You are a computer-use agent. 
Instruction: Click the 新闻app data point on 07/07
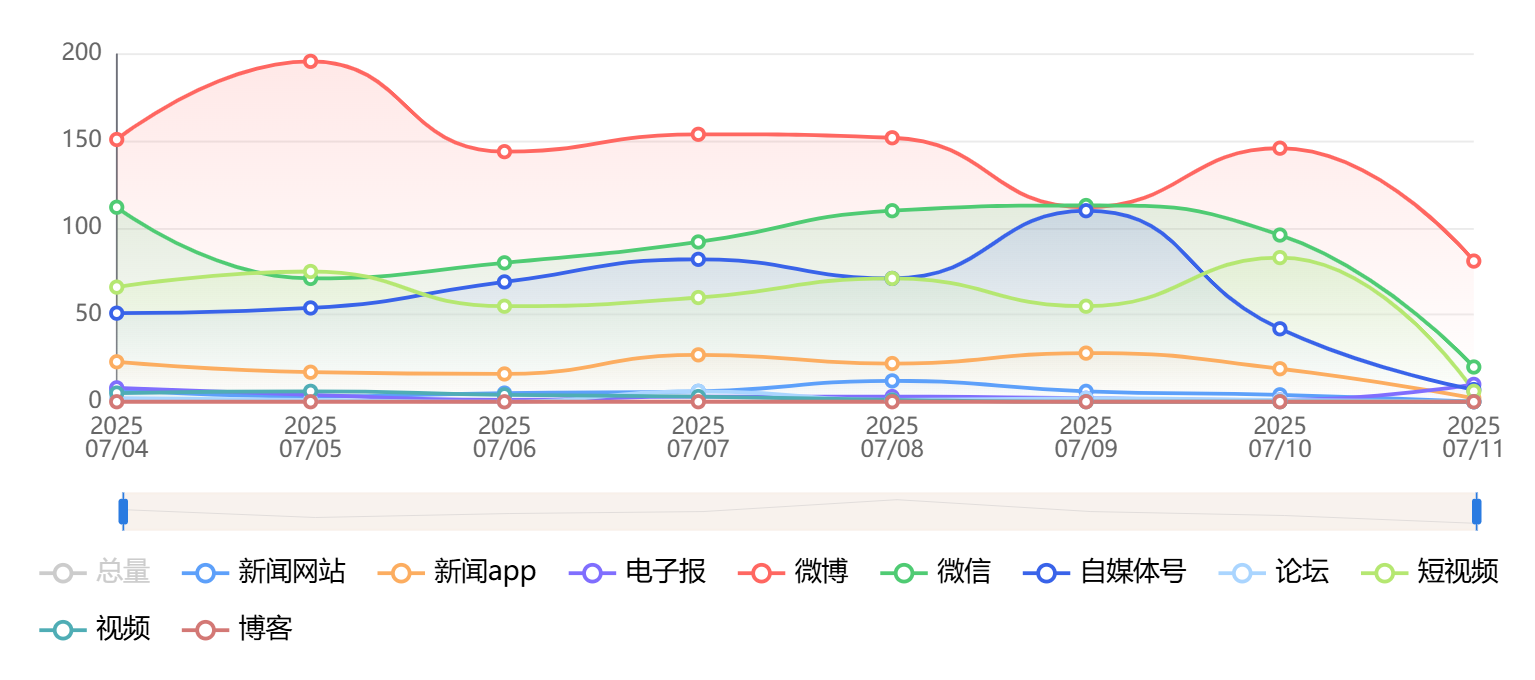698,355
